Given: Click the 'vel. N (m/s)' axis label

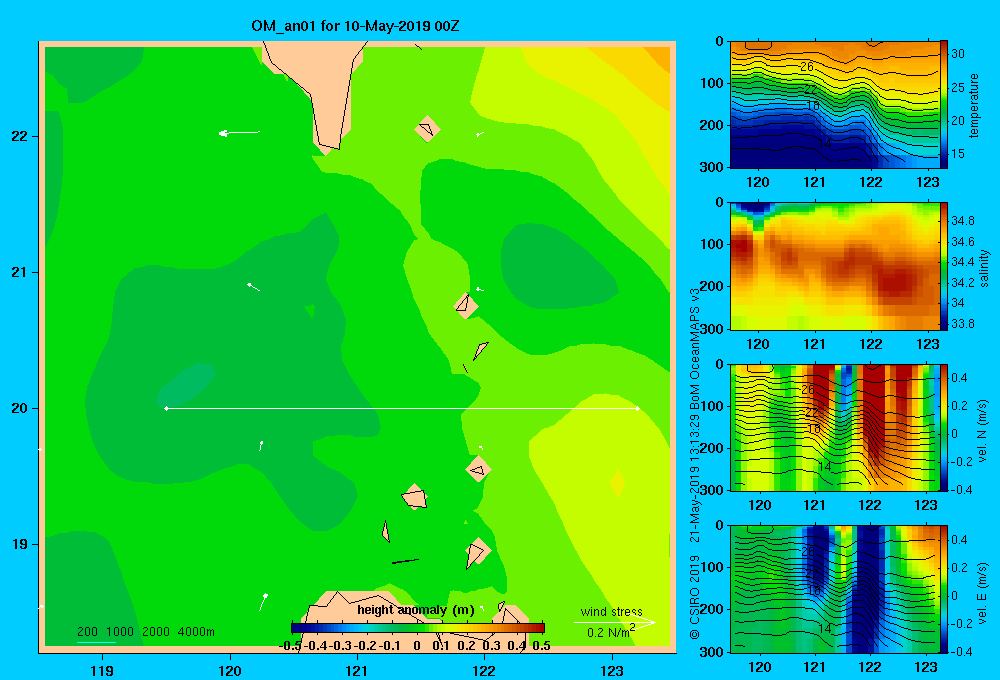Looking at the screenshot, I should click(x=983, y=431).
